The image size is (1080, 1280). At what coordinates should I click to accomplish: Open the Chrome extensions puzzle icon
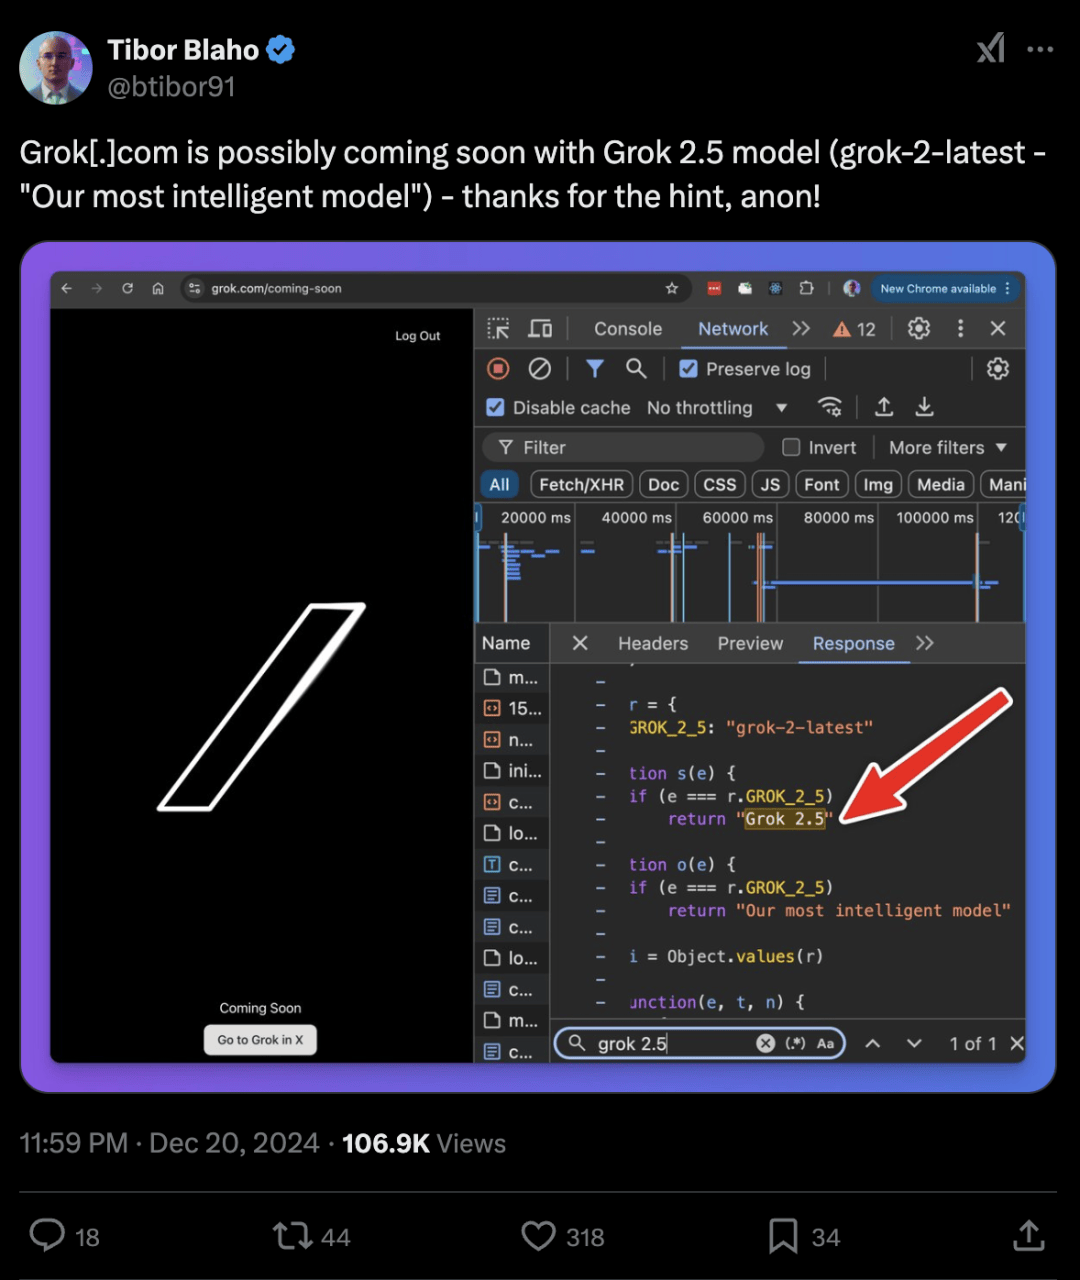click(x=806, y=288)
